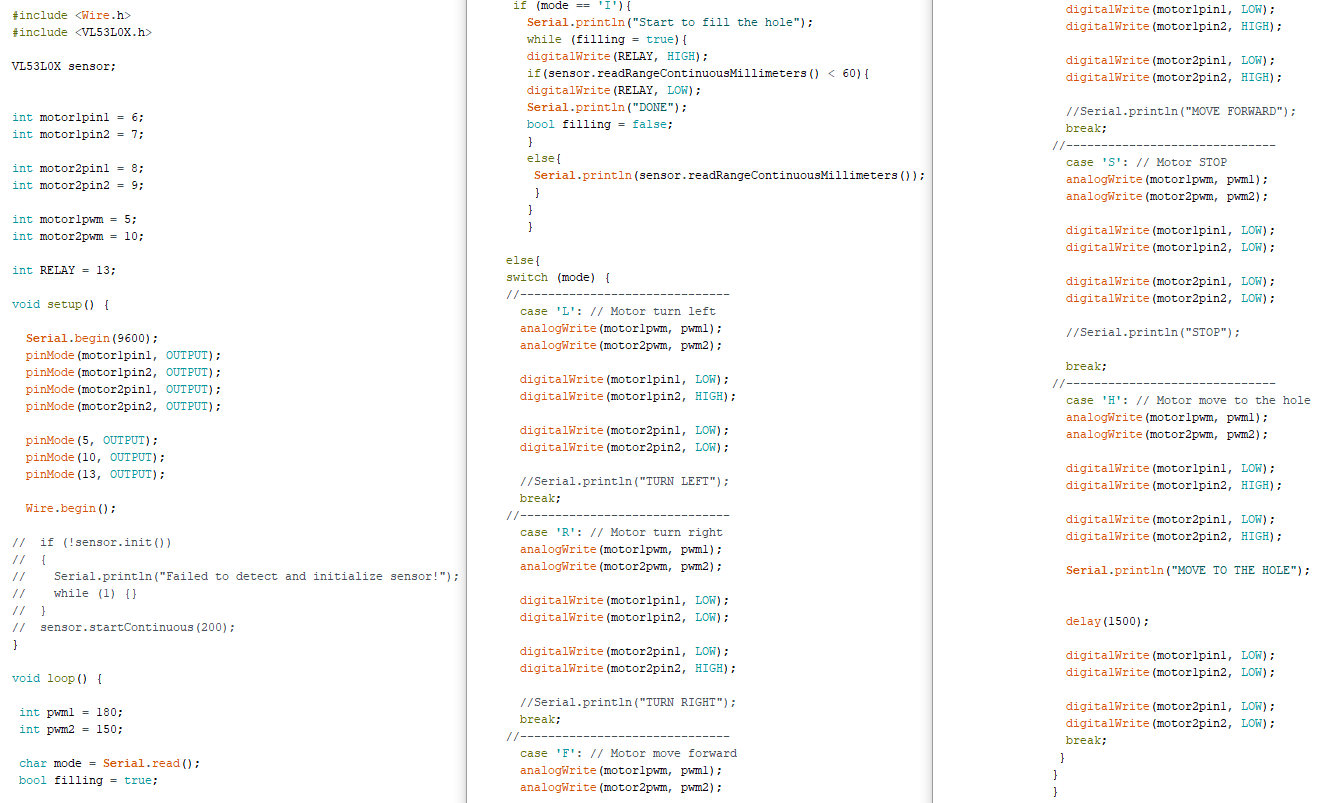The height and width of the screenshot is (803, 1321).
Task: Click the #include <VL53L0X.h> line
Action: (x=81, y=32)
